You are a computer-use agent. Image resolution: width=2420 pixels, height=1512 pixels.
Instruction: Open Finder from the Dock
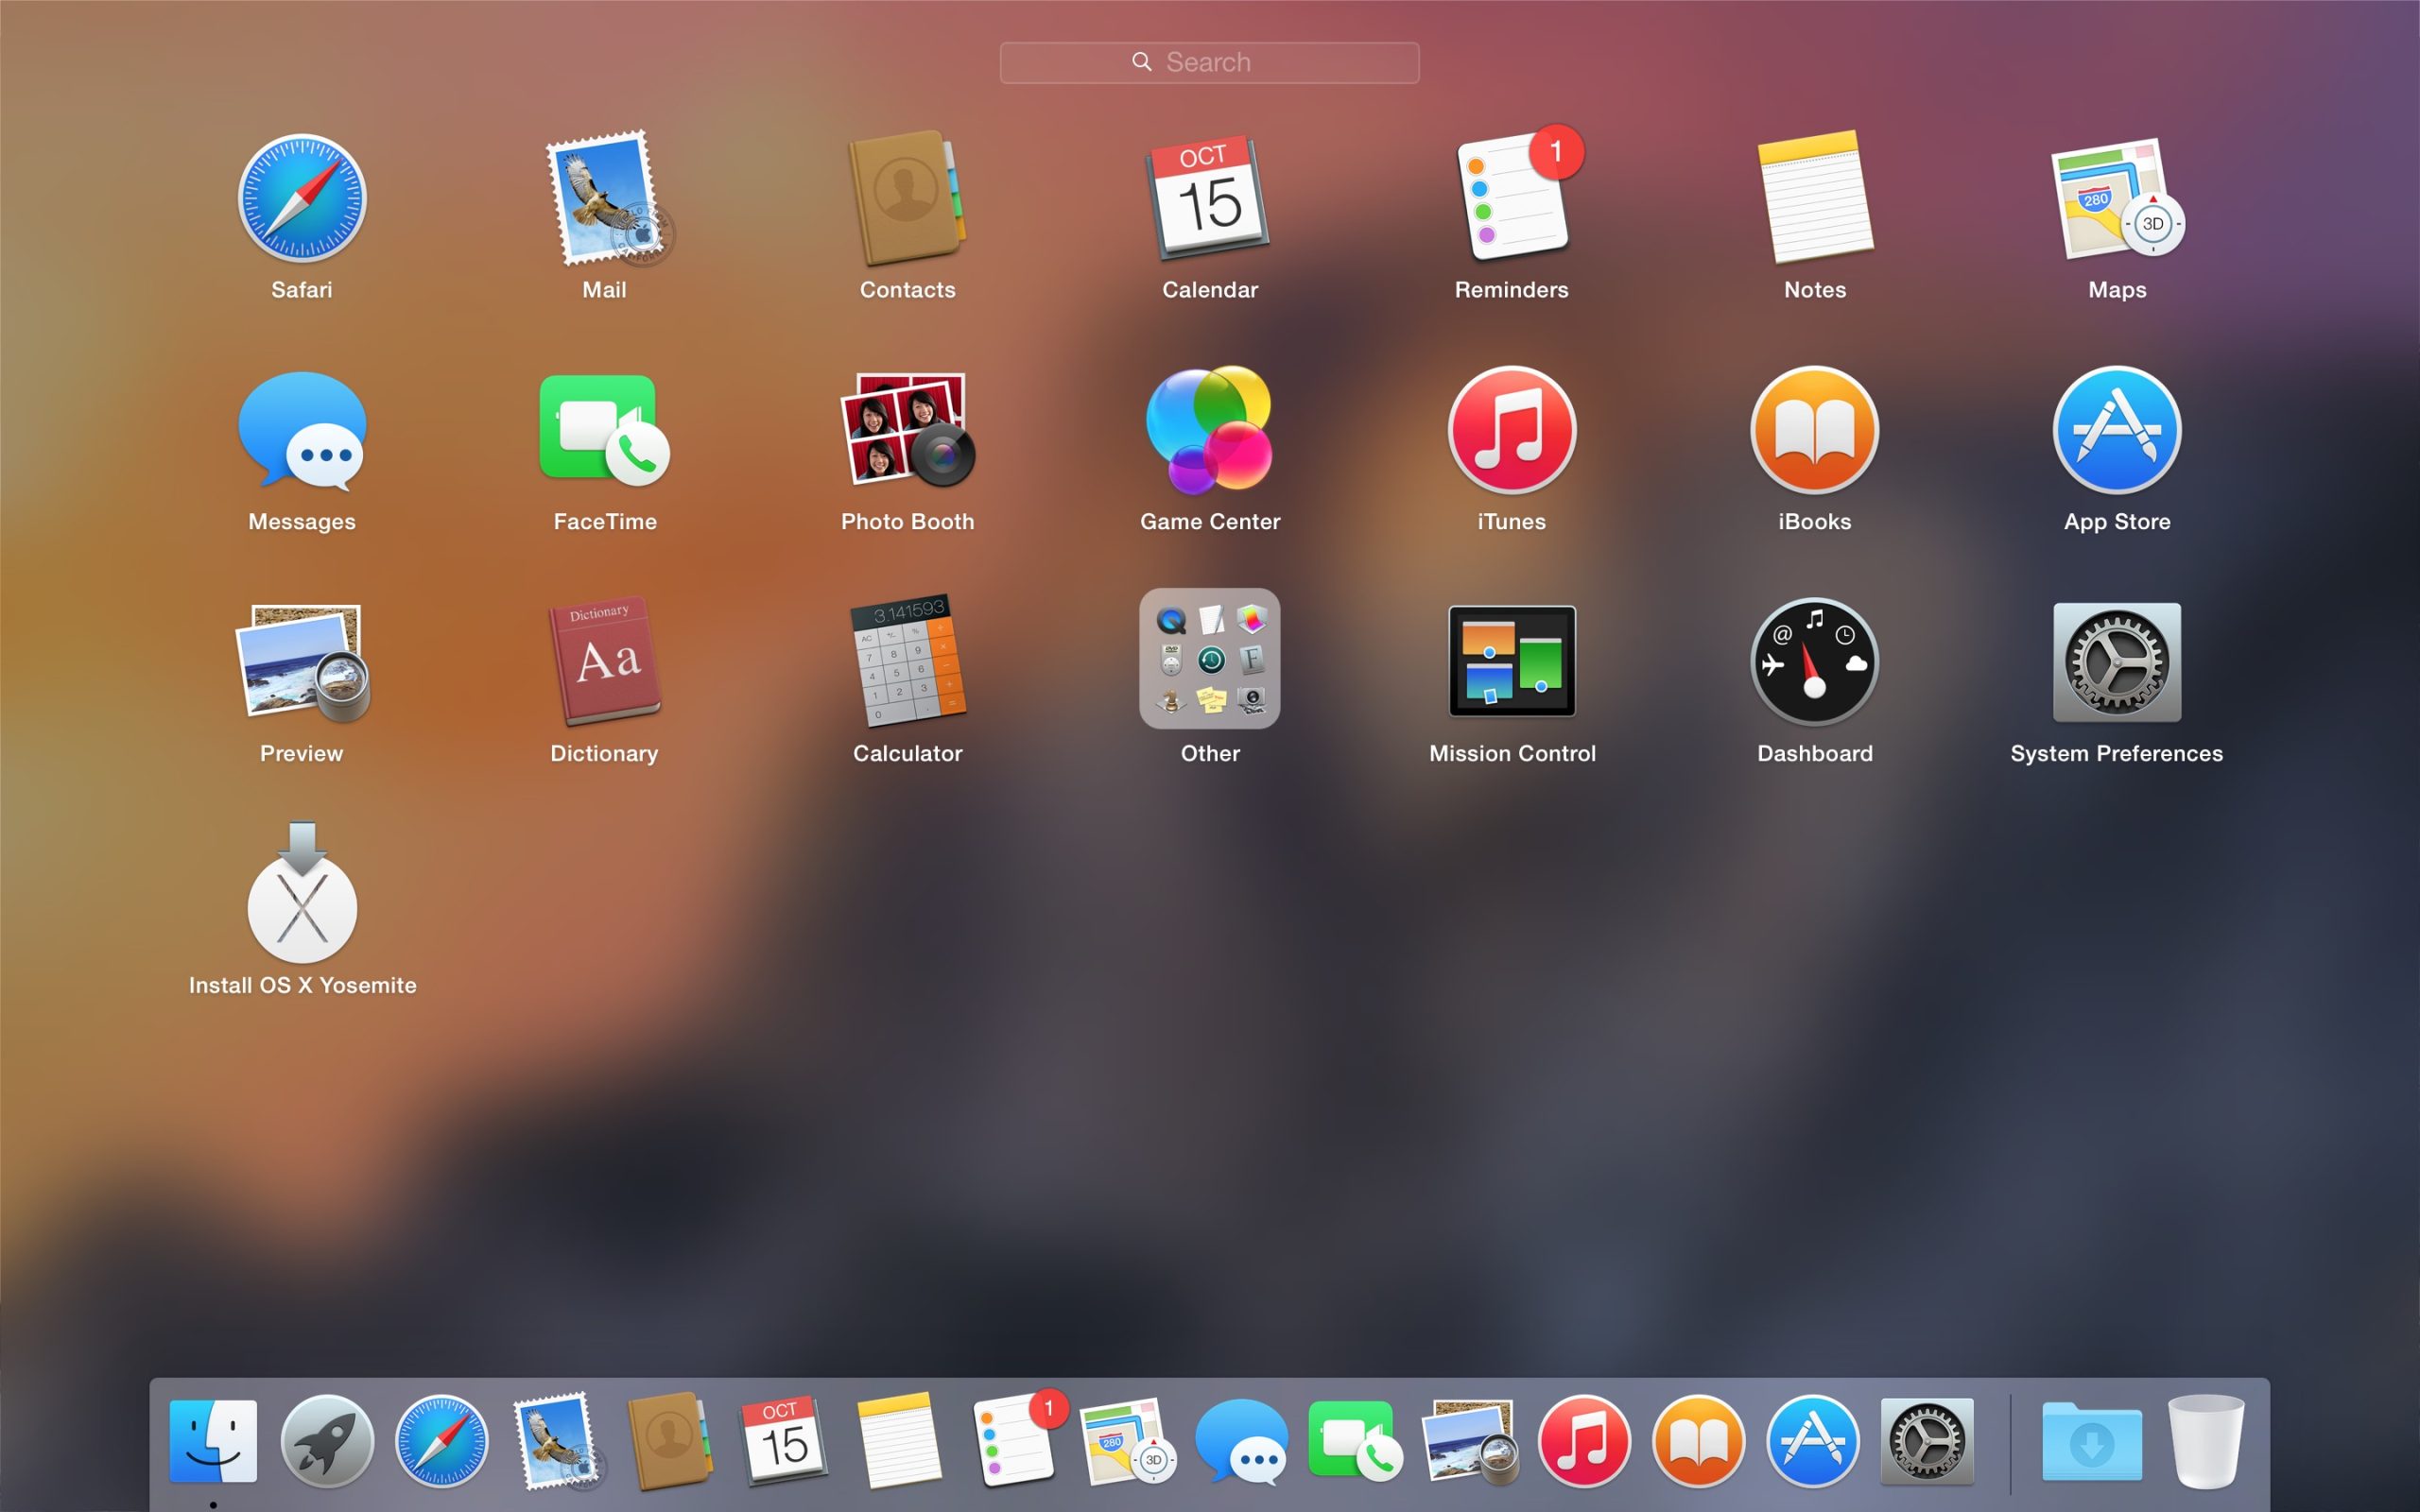coord(215,1440)
